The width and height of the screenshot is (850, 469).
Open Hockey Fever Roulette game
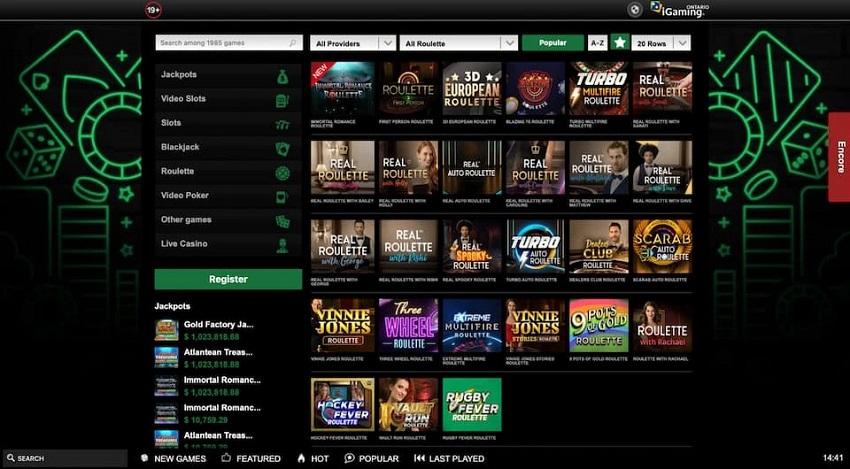[343, 404]
